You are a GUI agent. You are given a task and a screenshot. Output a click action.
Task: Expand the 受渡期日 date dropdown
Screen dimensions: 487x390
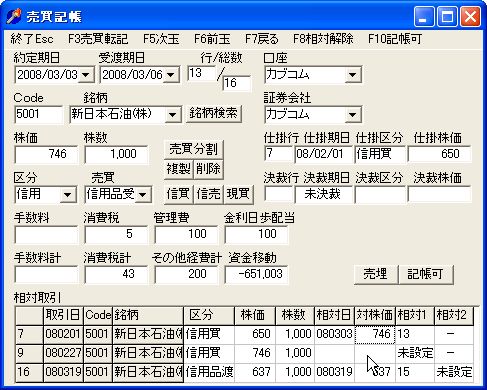click(x=171, y=75)
